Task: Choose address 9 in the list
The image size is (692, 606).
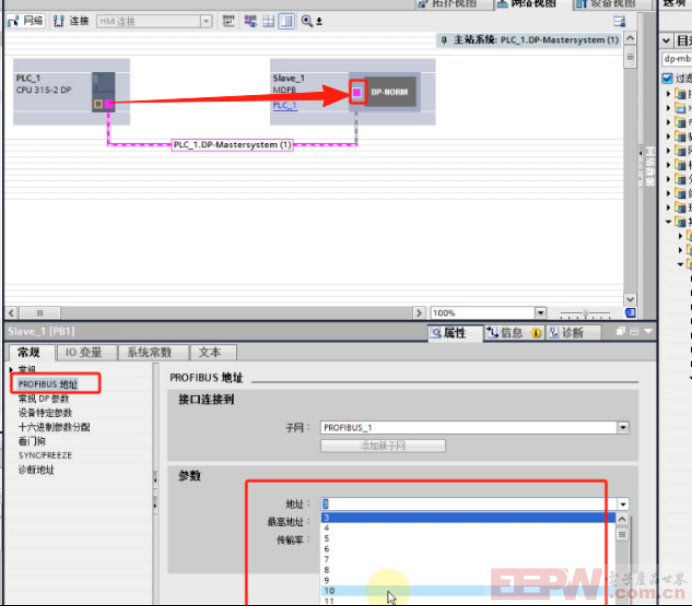Action: pyautogui.click(x=468, y=580)
